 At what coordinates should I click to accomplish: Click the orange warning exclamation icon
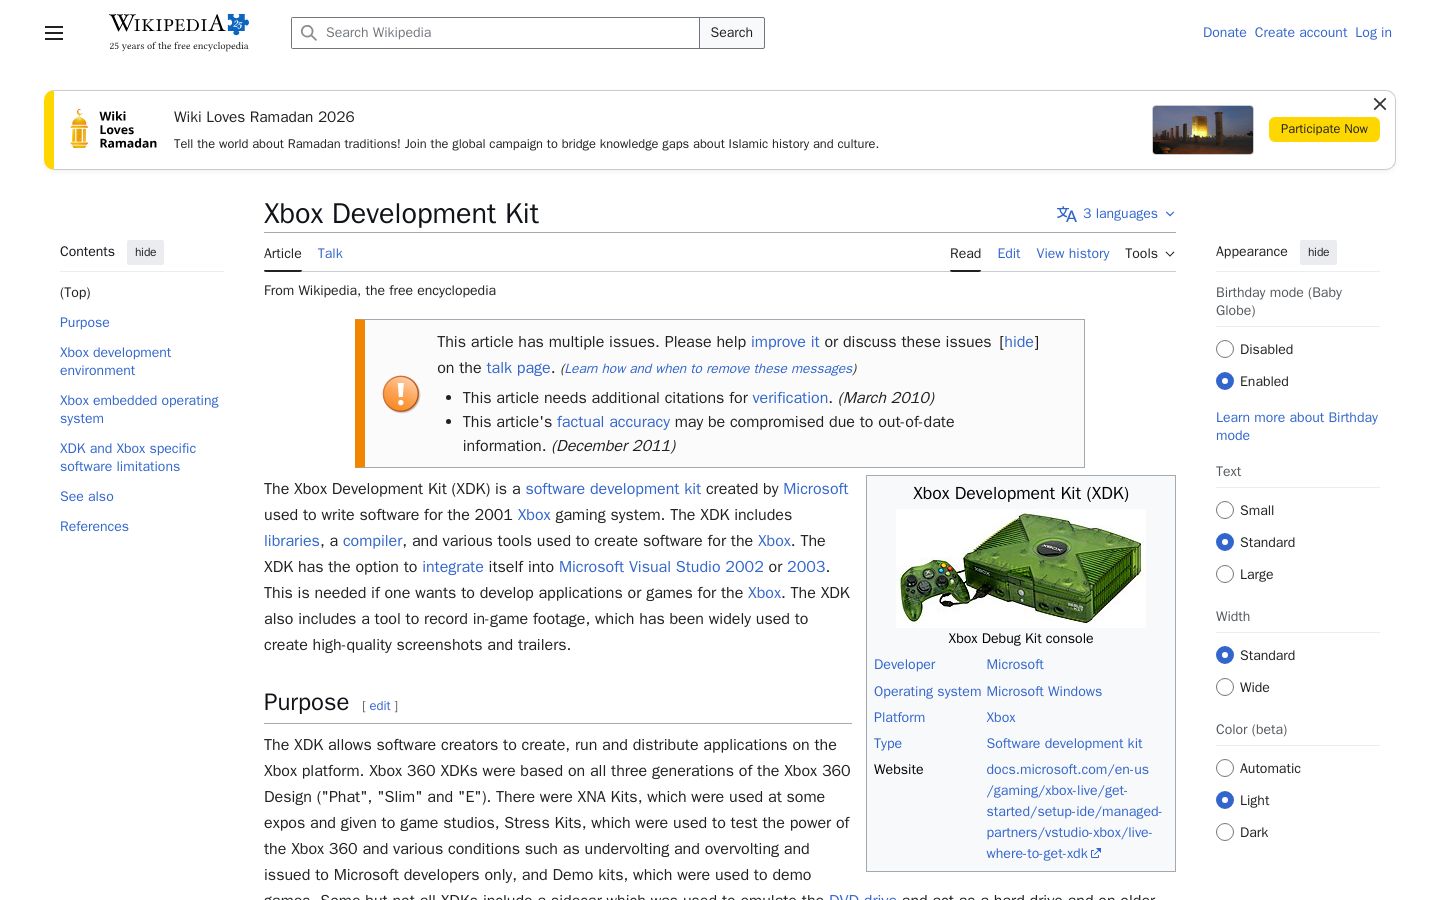[401, 394]
